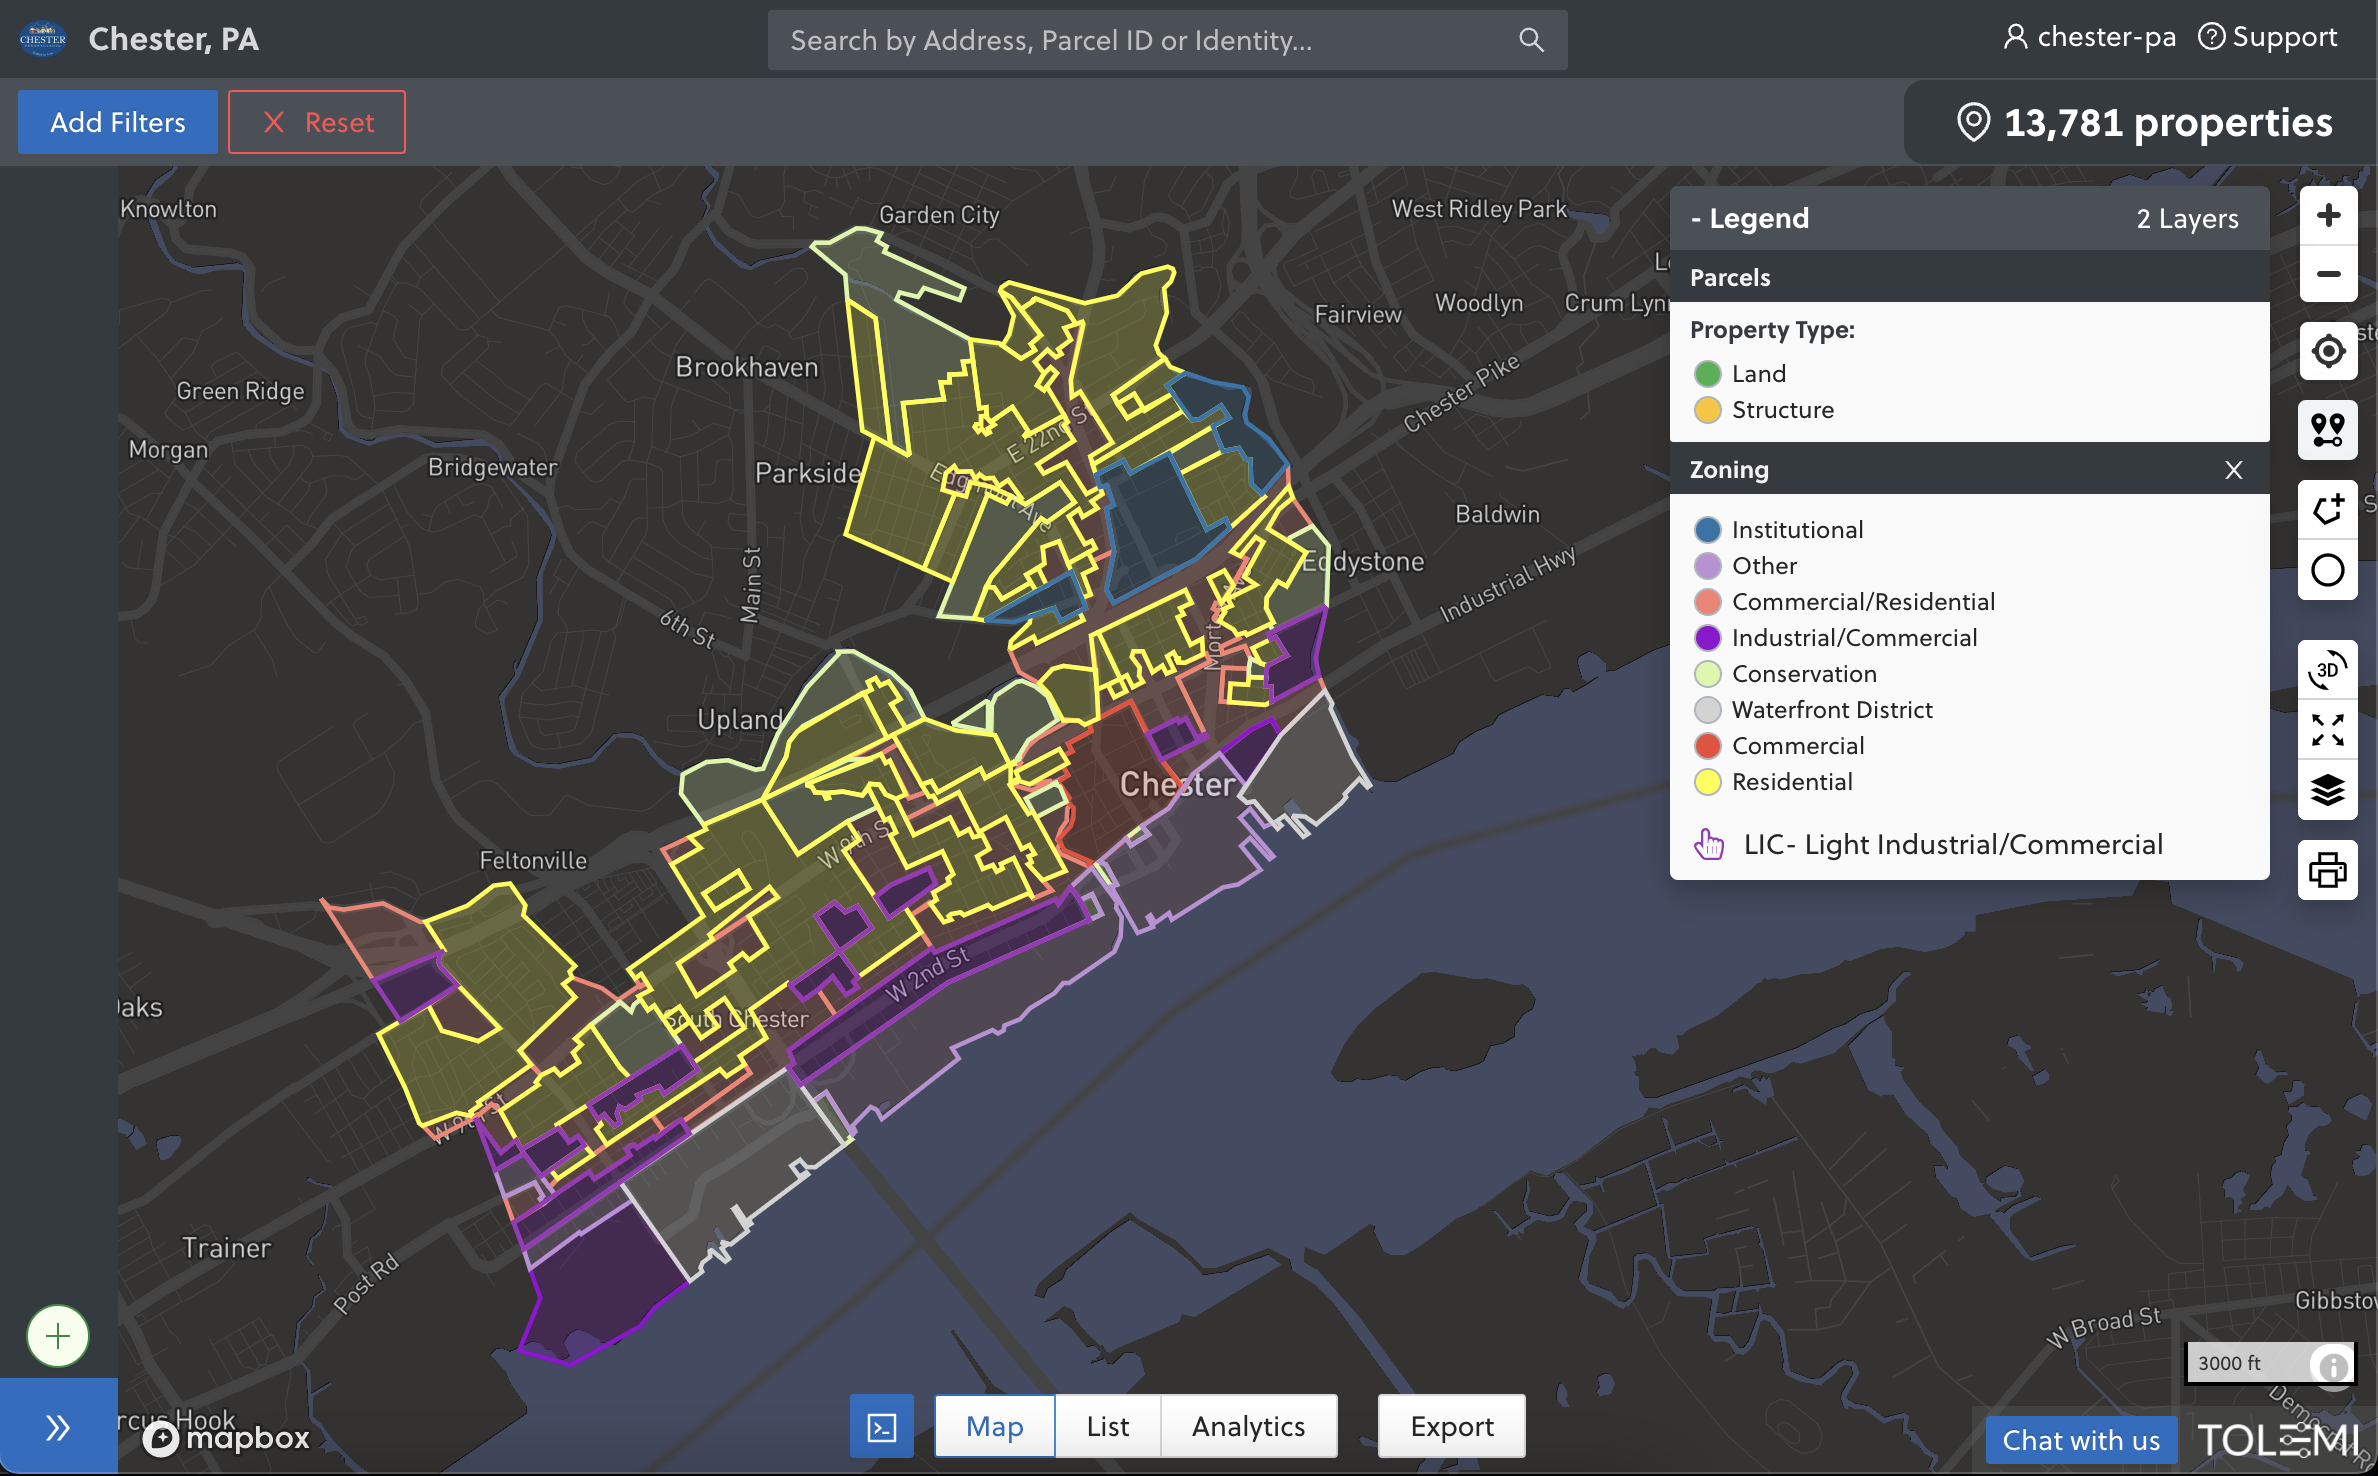Remove the Zoning layer with X

[x=2234, y=470]
